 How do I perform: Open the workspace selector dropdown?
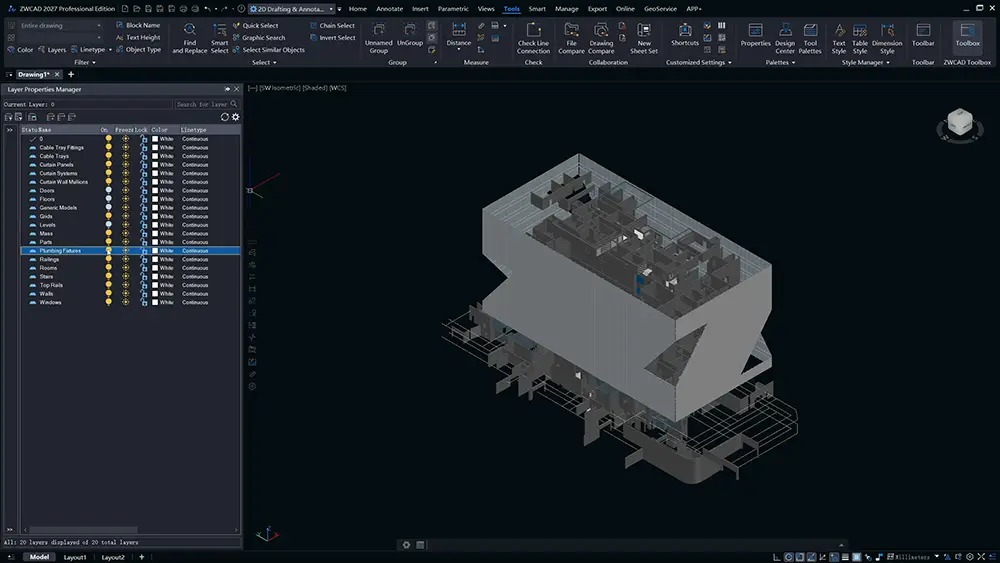pos(291,9)
